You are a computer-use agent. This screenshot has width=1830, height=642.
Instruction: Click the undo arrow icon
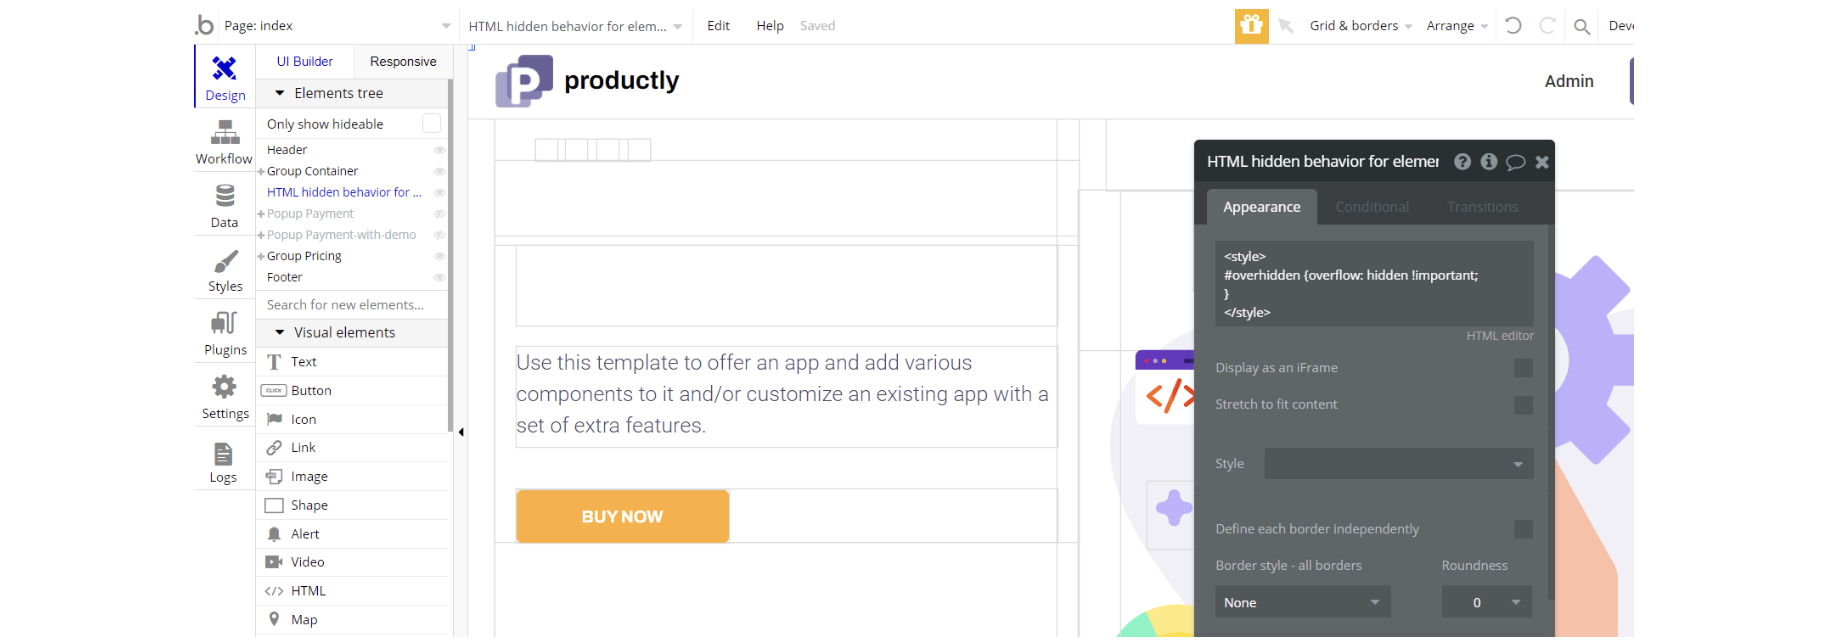pyautogui.click(x=1513, y=26)
